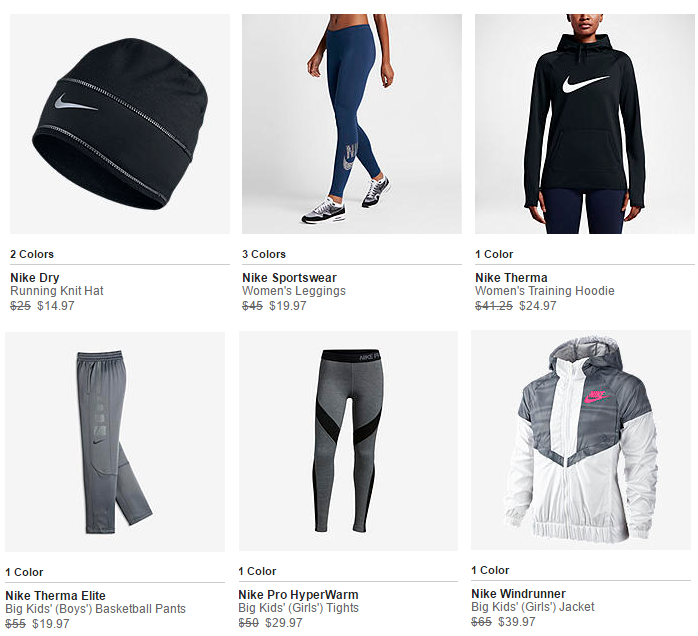
Task: Click the Nike Therma Elite product title
Action: coord(55,595)
